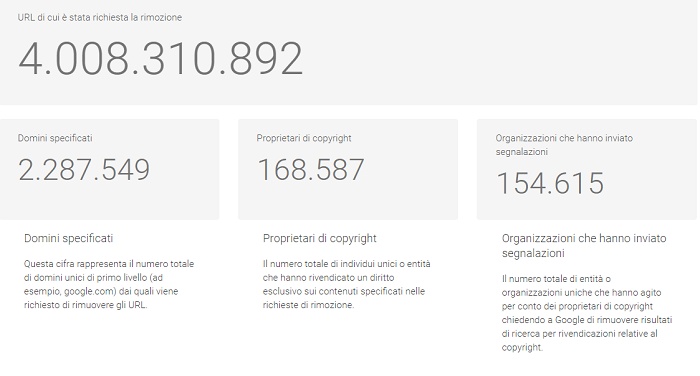This screenshot has width=700, height=376.
Task: Click the 'richieste di rimozione' text line
Action: tap(308, 305)
